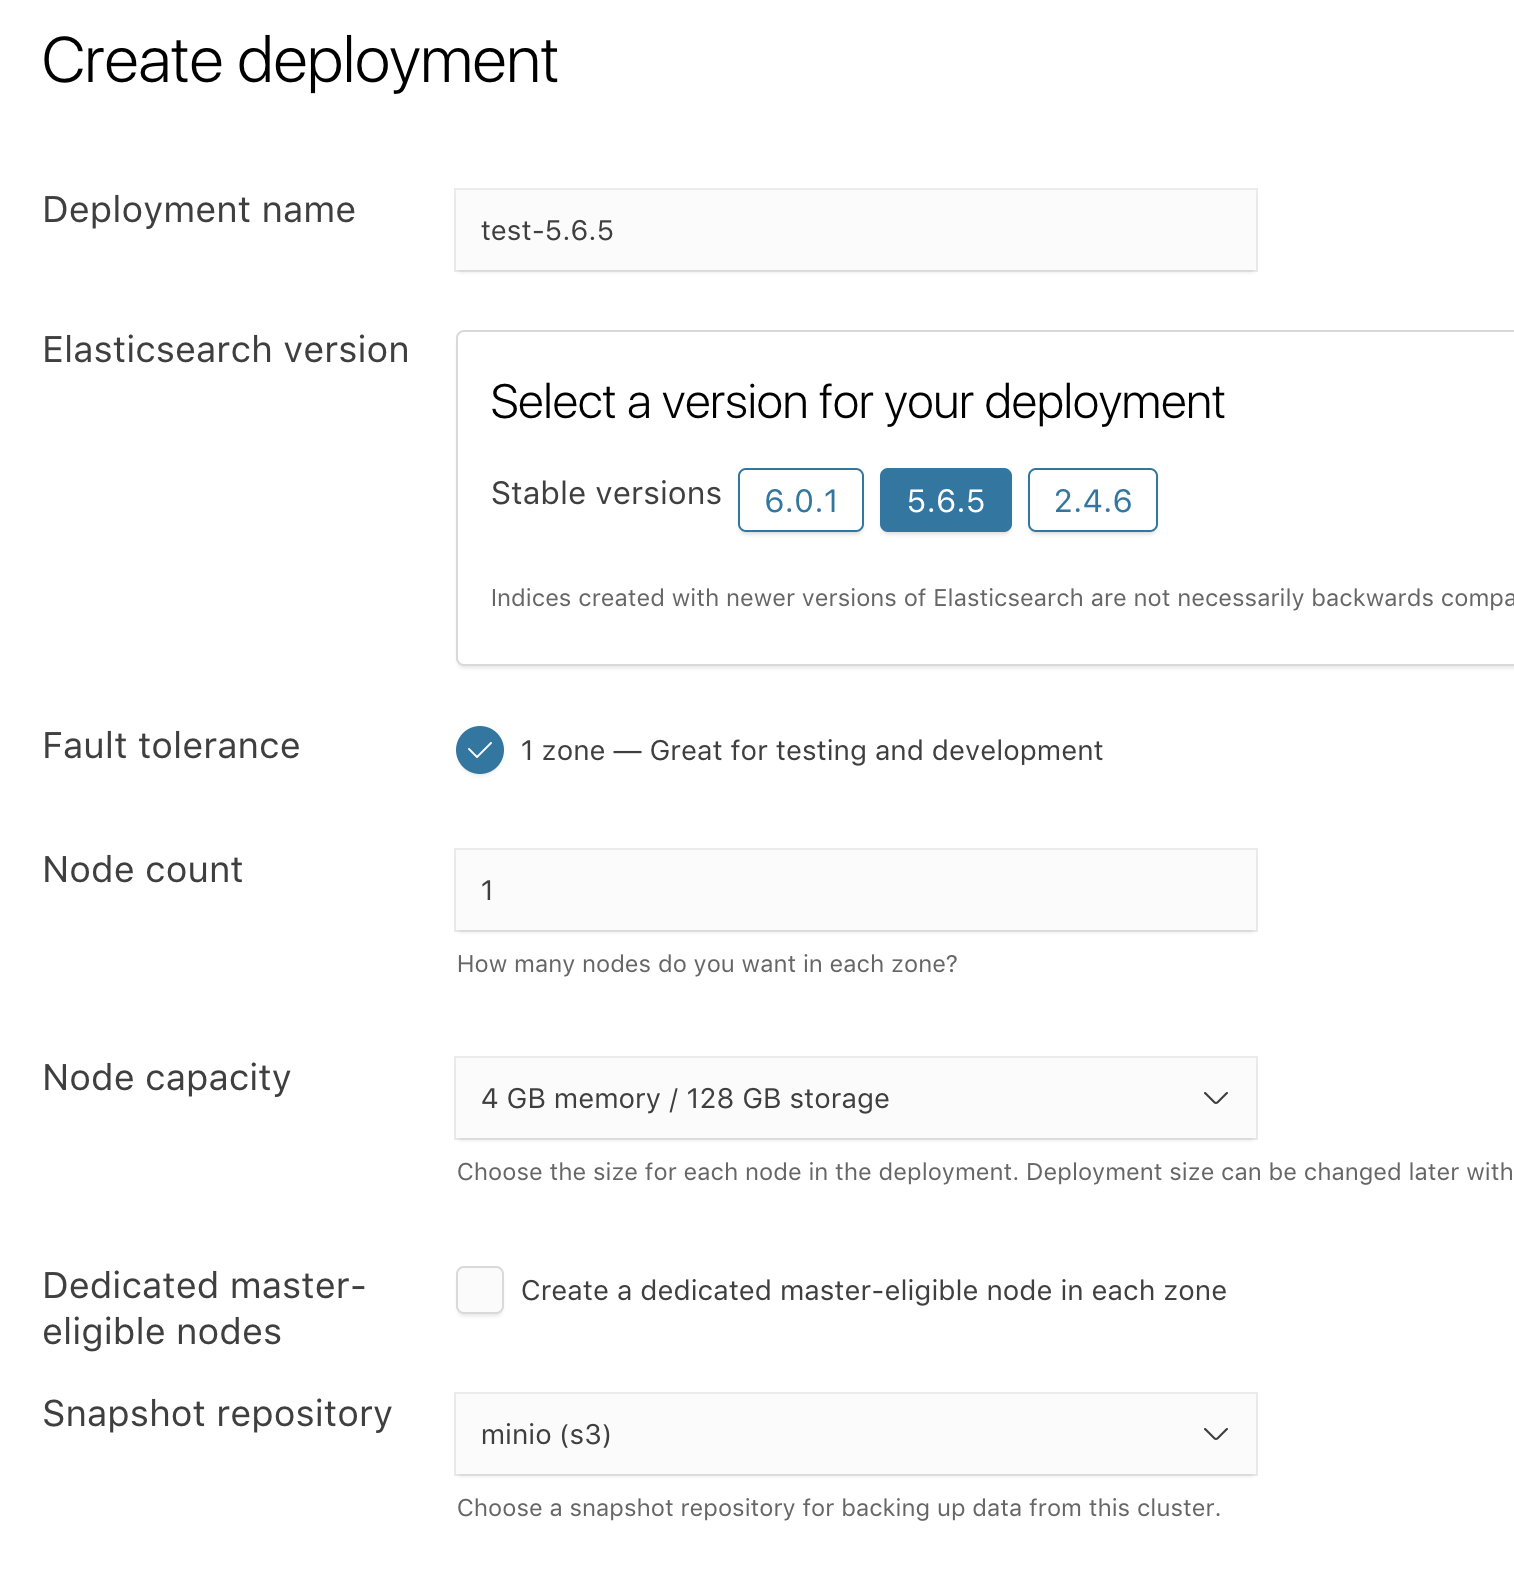Click the 'Snapshot repository' field label
The height and width of the screenshot is (1594, 1514).
(x=217, y=1414)
